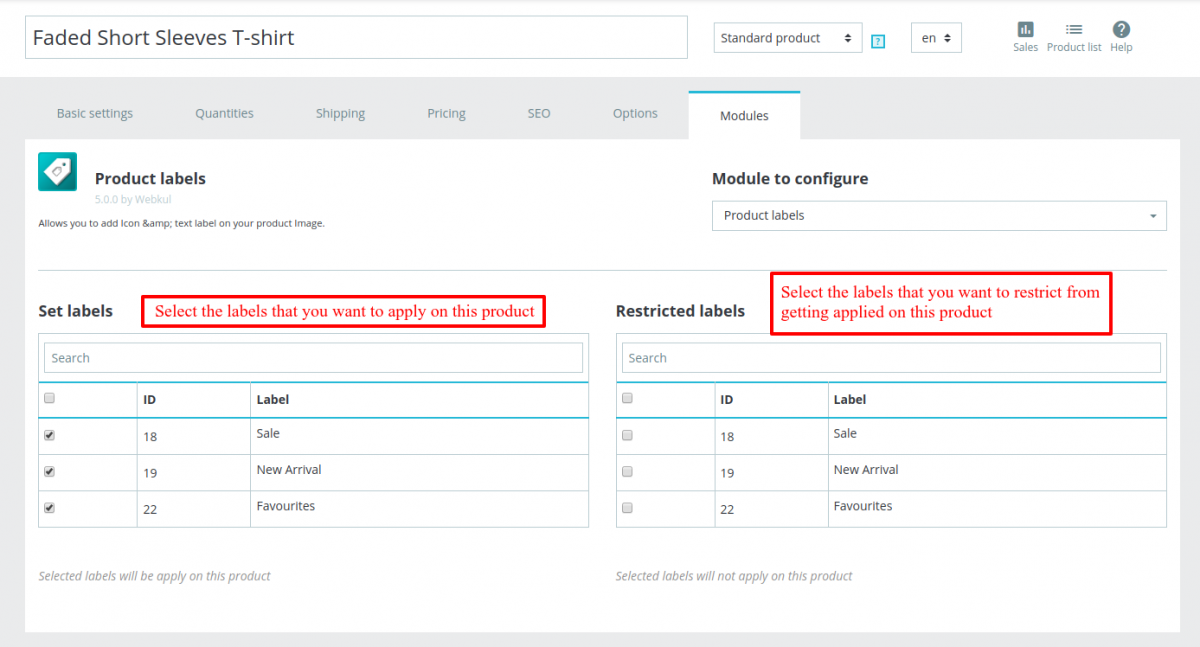Switch to the Basic settings tab
This screenshot has width=1200, height=647.
point(95,114)
